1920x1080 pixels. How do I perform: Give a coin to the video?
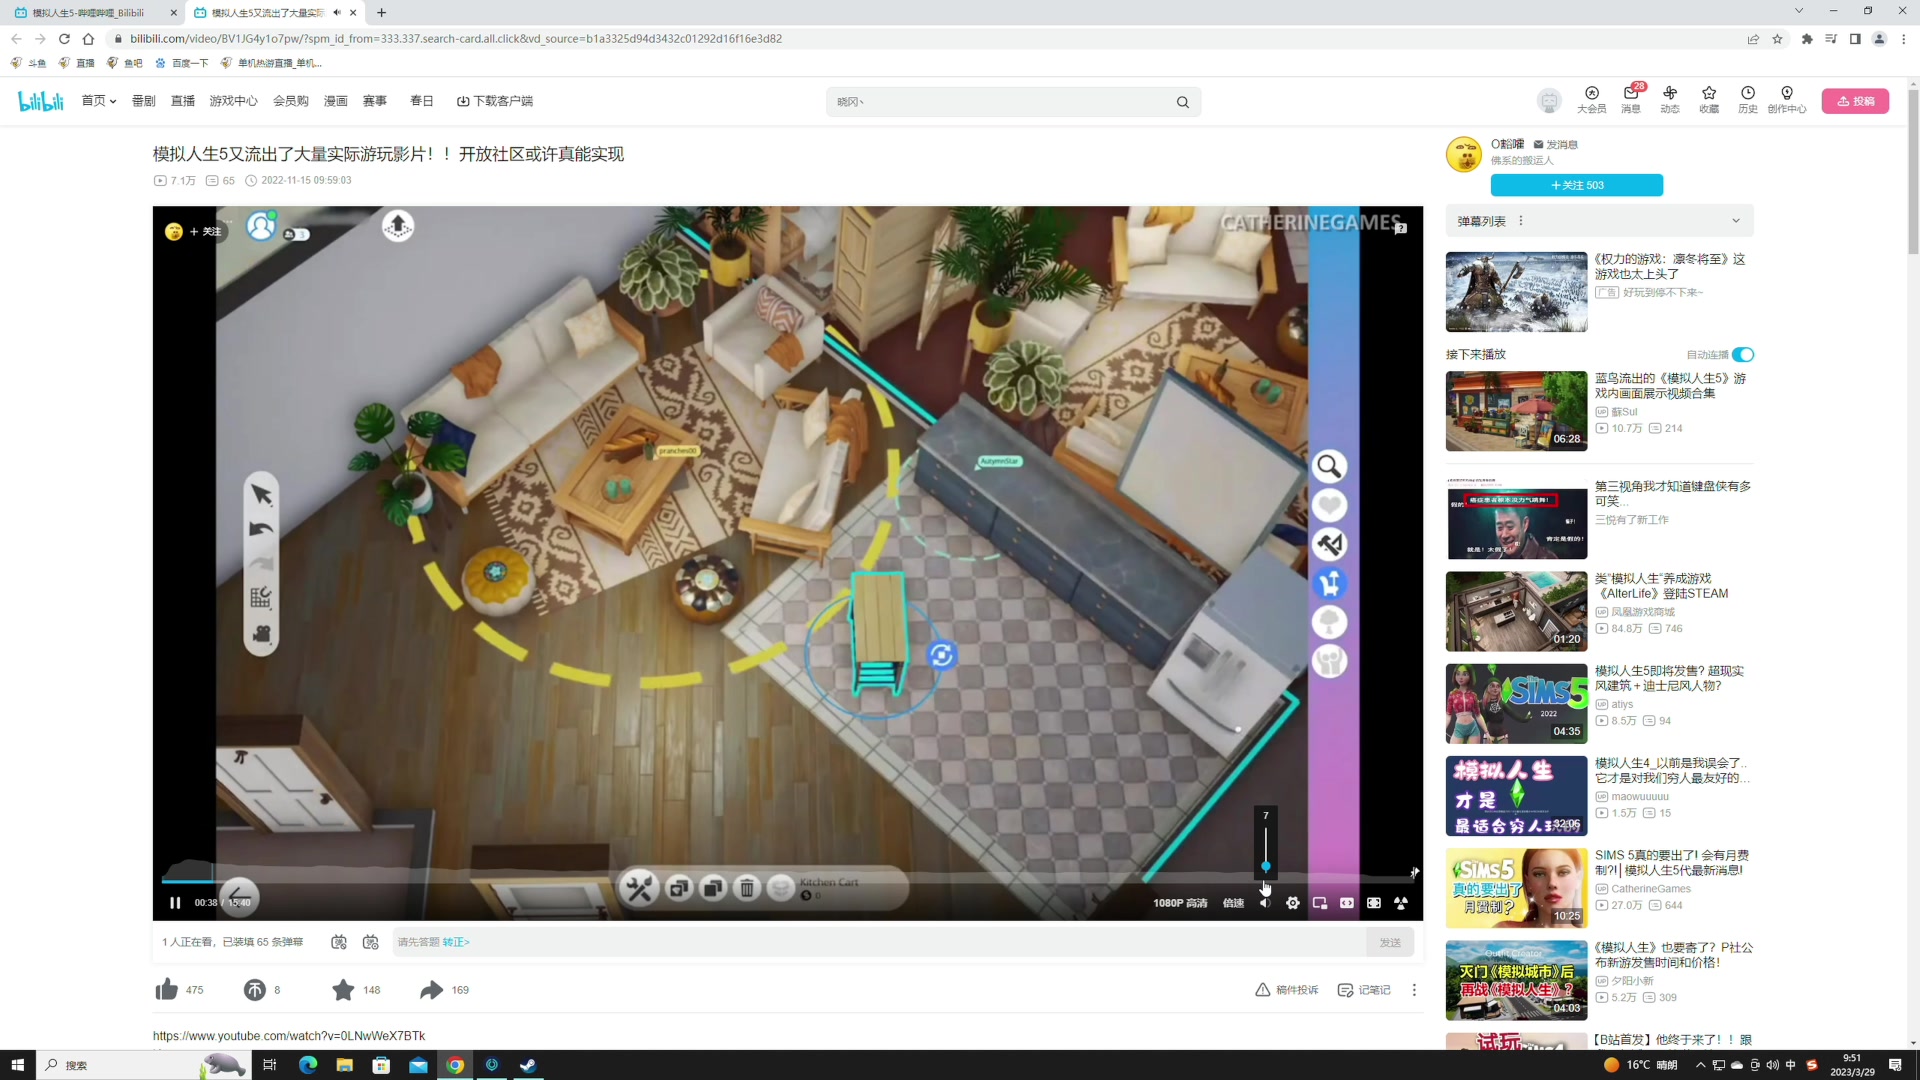coord(255,990)
